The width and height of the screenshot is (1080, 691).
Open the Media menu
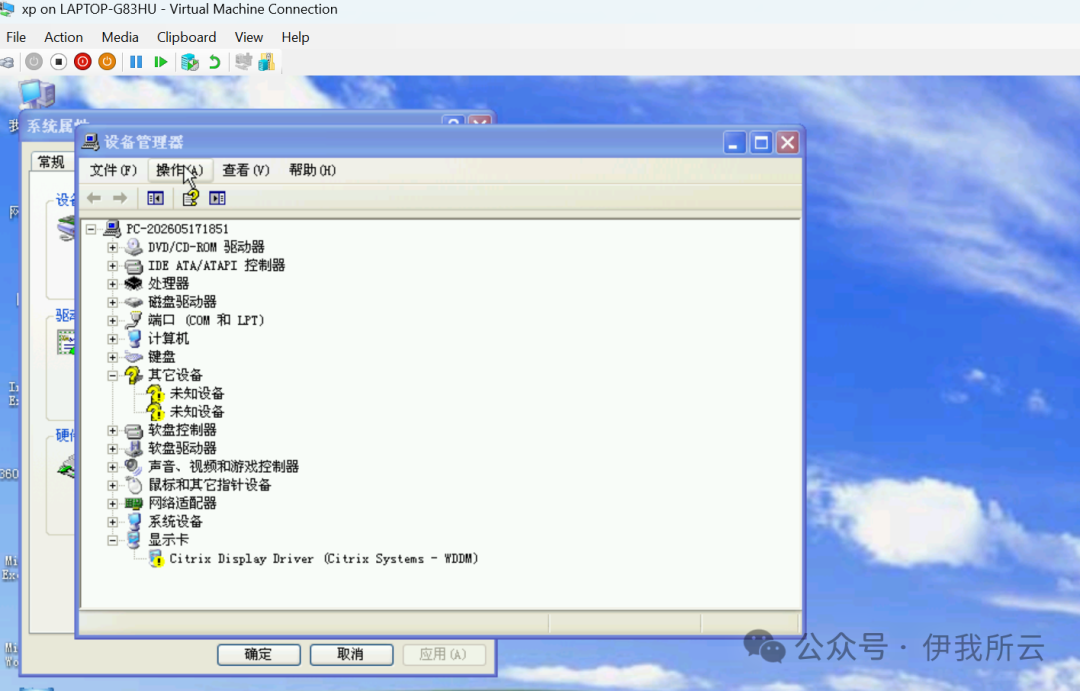pyautogui.click(x=120, y=37)
